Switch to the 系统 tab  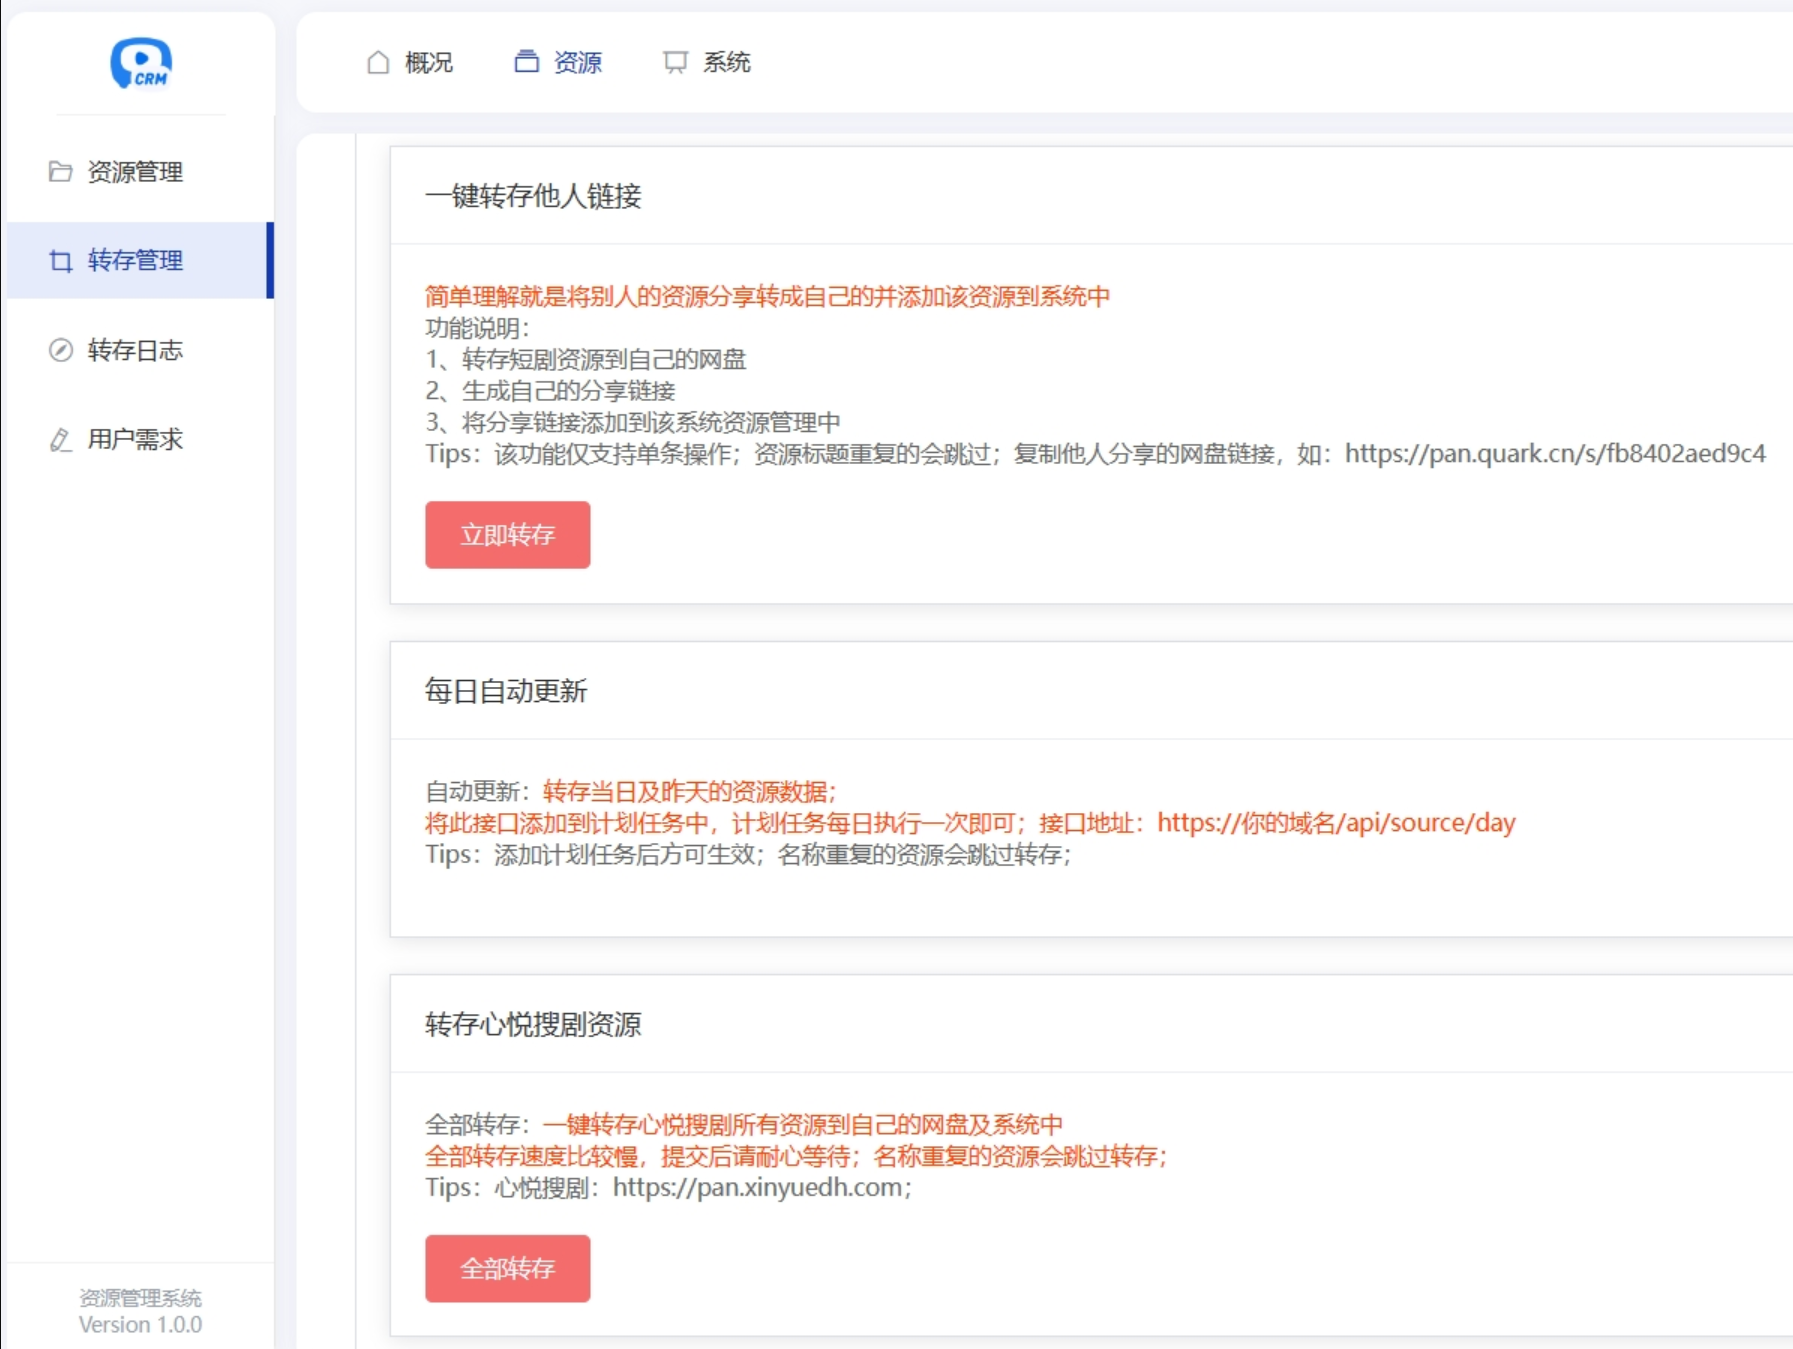(727, 62)
